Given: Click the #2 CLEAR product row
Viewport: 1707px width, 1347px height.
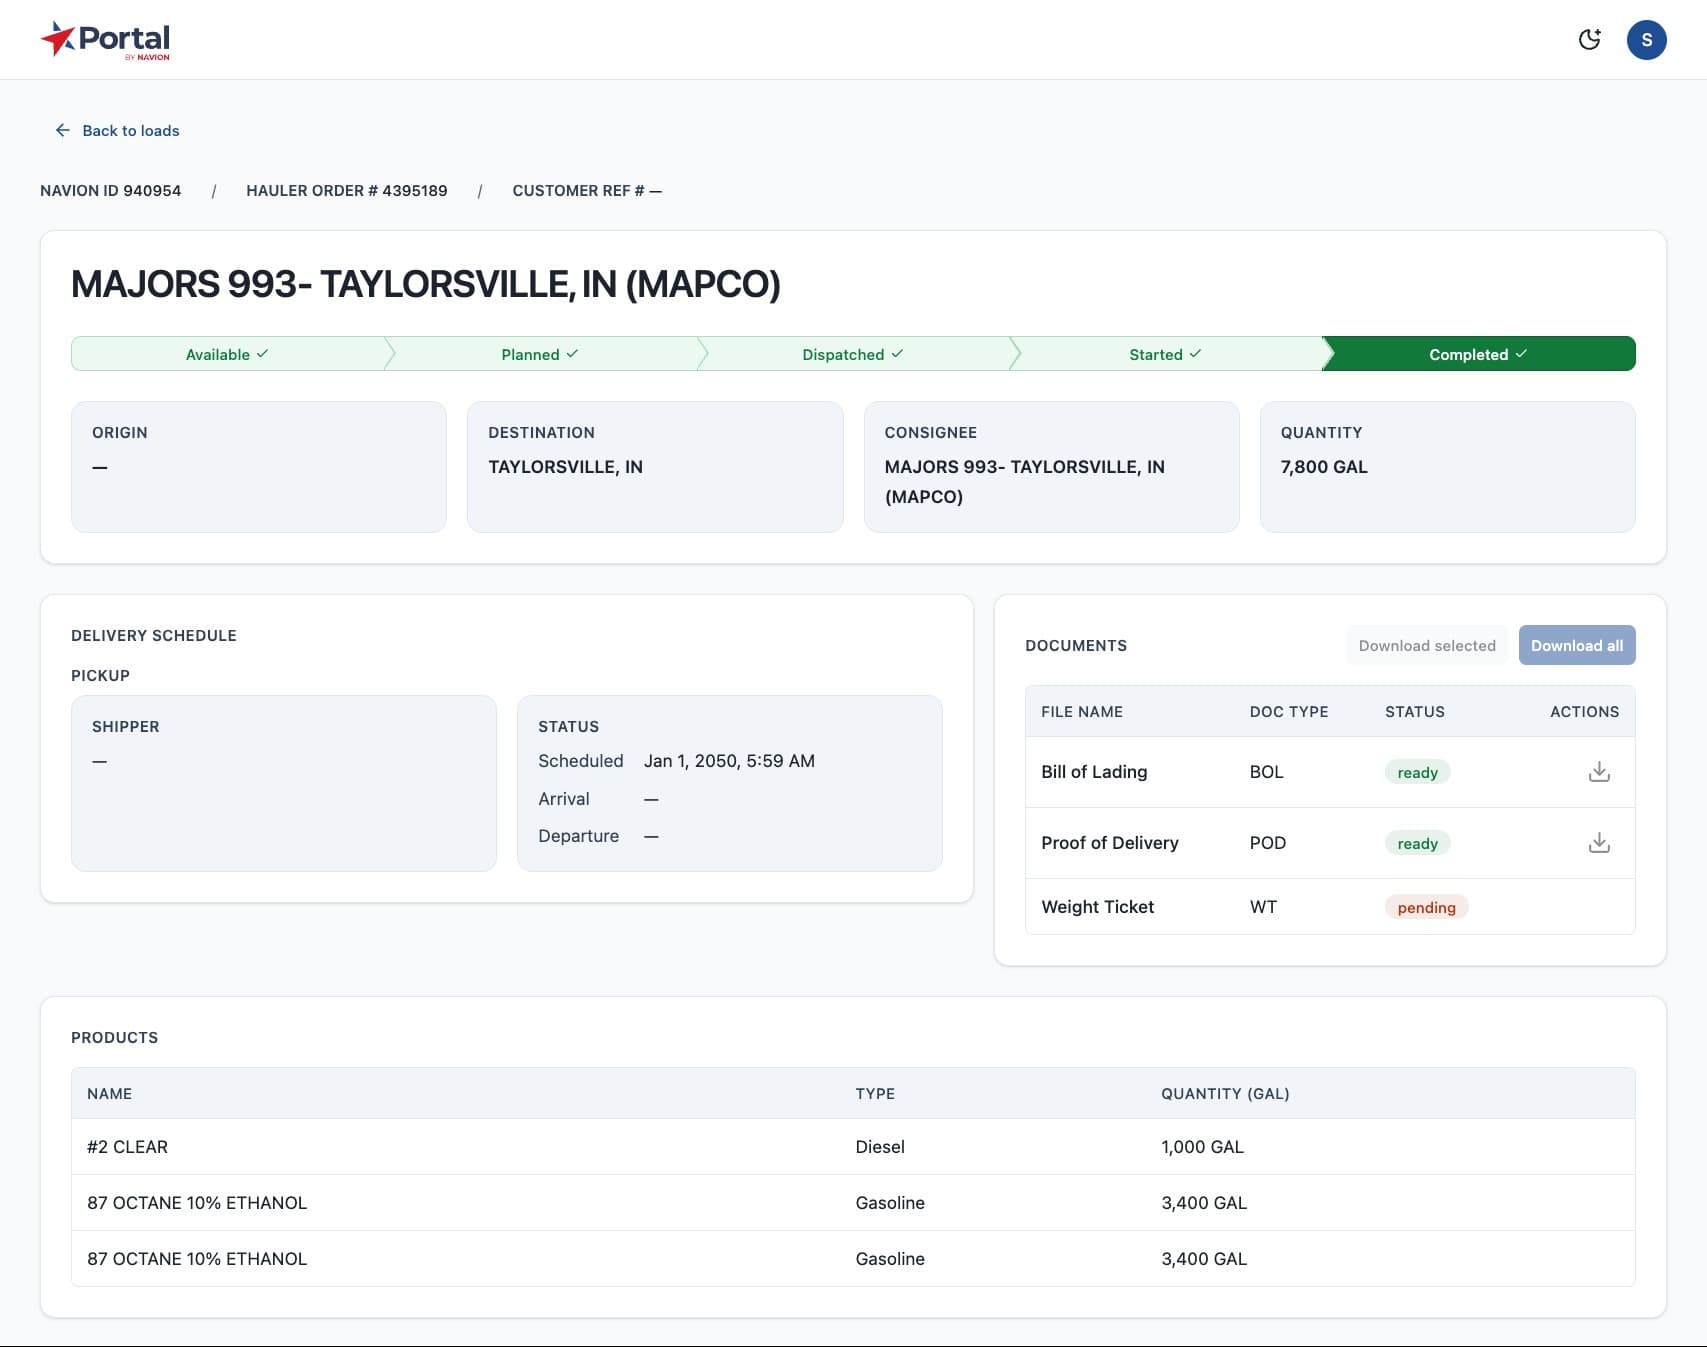Looking at the screenshot, I should point(853,1147).
